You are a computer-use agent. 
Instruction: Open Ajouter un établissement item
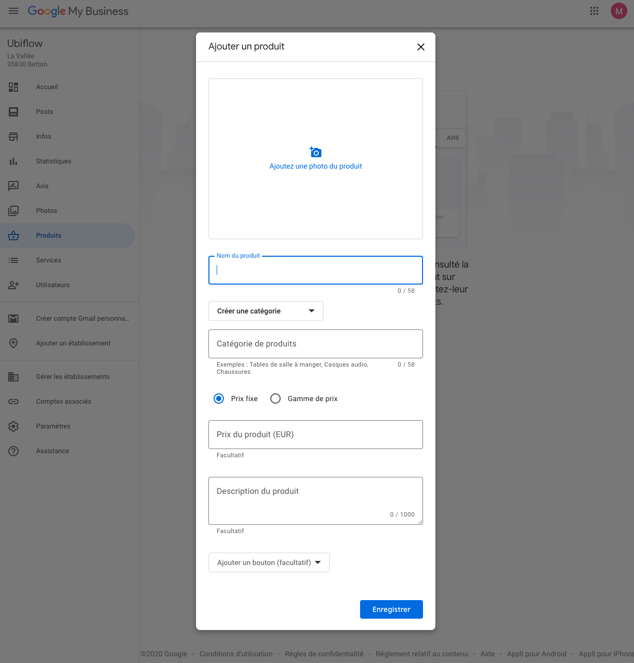(73, 343)
